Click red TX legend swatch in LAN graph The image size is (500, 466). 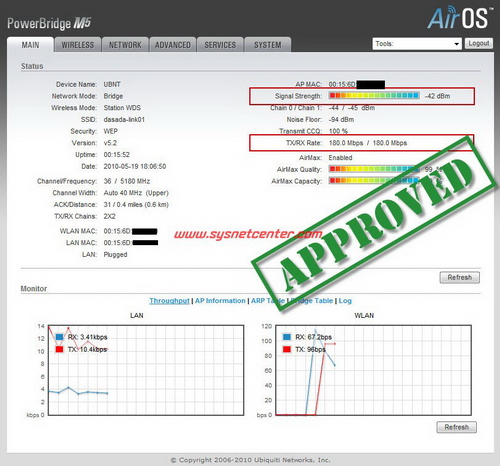pos(60,349)
